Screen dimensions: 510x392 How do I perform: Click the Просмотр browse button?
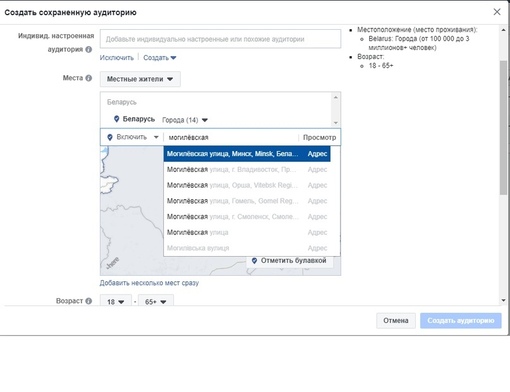(x=319, y=137)
